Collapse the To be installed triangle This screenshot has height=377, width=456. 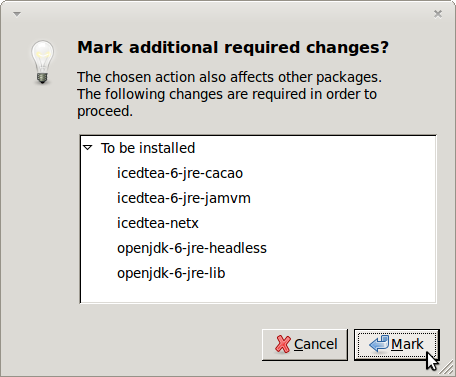(x=88, y=148)
